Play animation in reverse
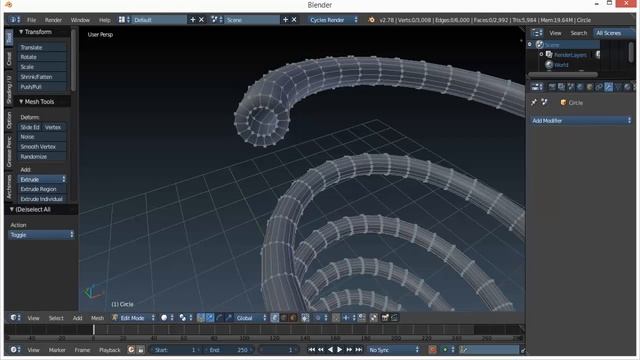 pos(330,350)
